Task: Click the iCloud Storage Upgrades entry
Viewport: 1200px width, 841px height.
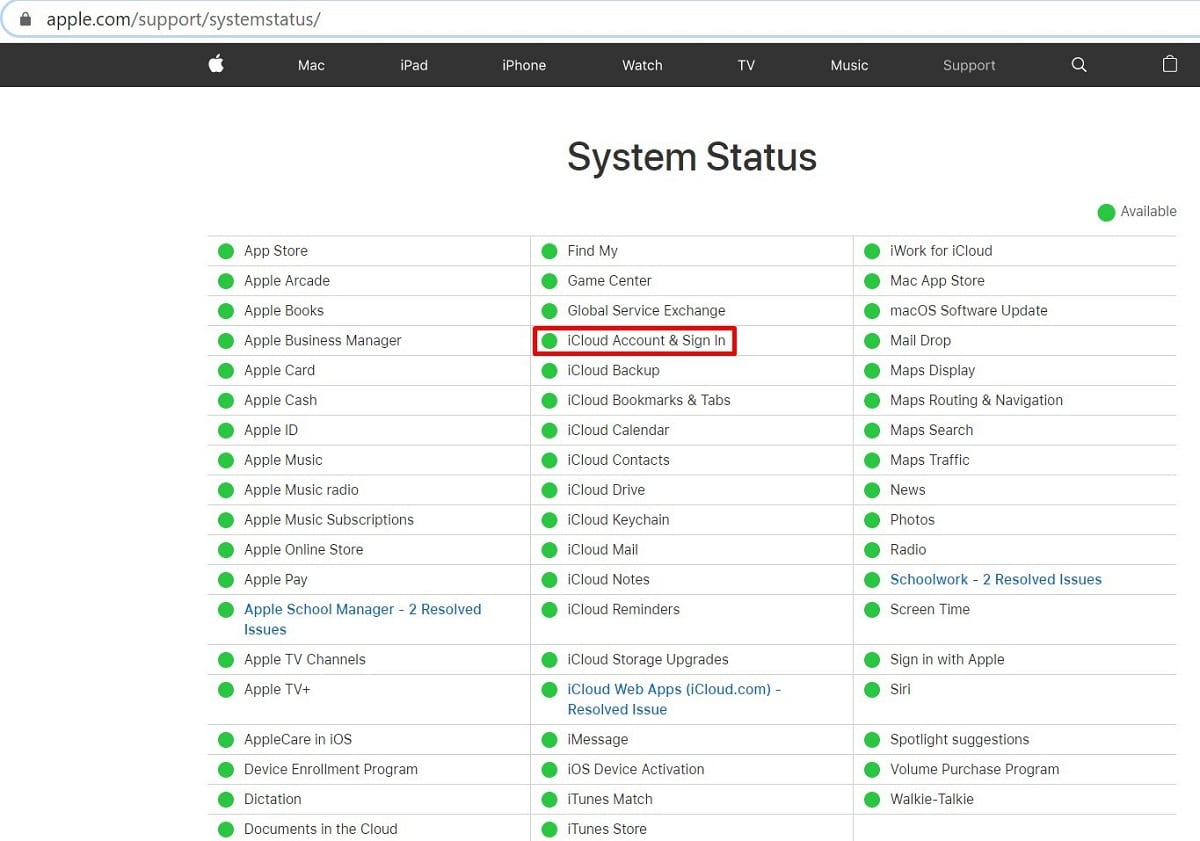Action: [x=648, y=659]
